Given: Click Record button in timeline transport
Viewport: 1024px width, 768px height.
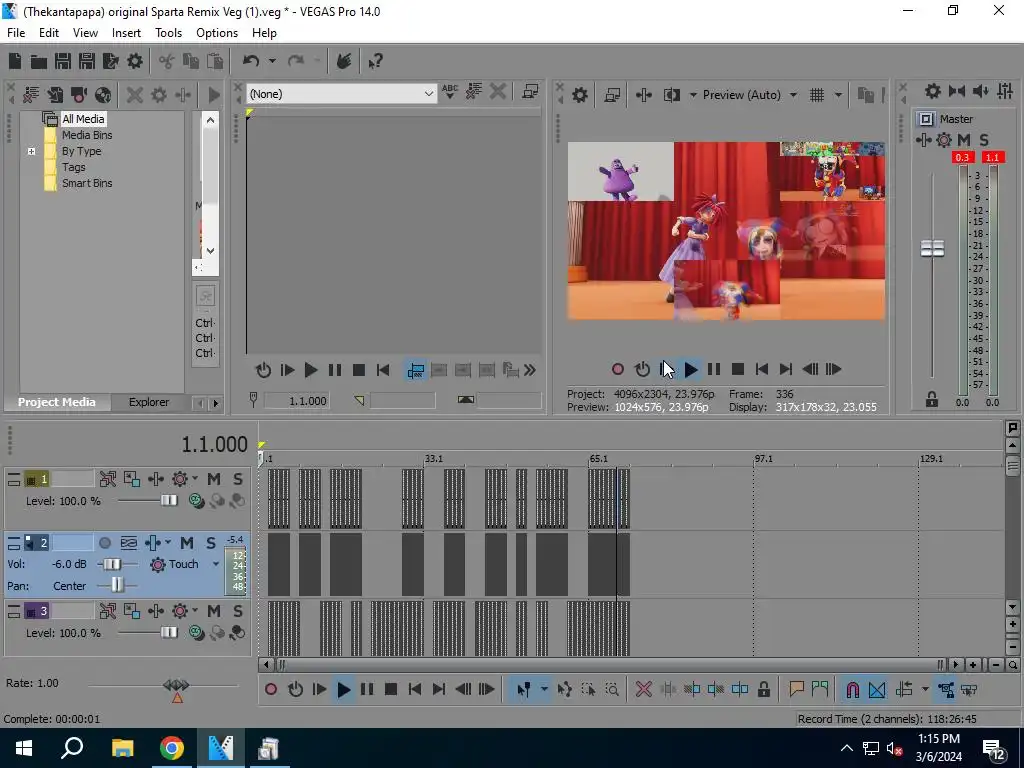Looking at the screenshot, I should [x=271, y=690].
